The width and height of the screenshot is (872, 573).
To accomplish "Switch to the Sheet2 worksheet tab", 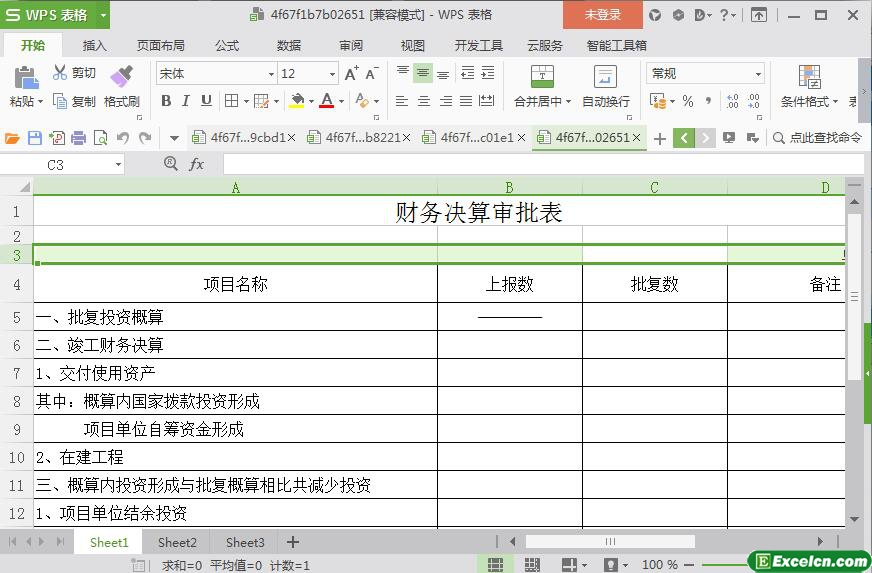I will coord(177,542).
